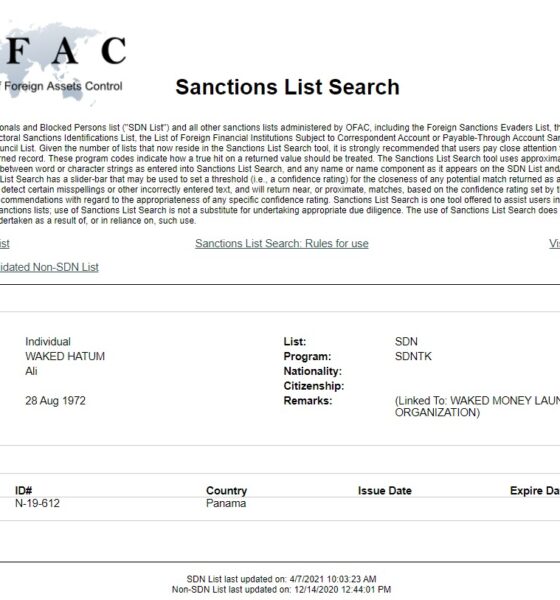Select the Country column header

coord(227,491)
